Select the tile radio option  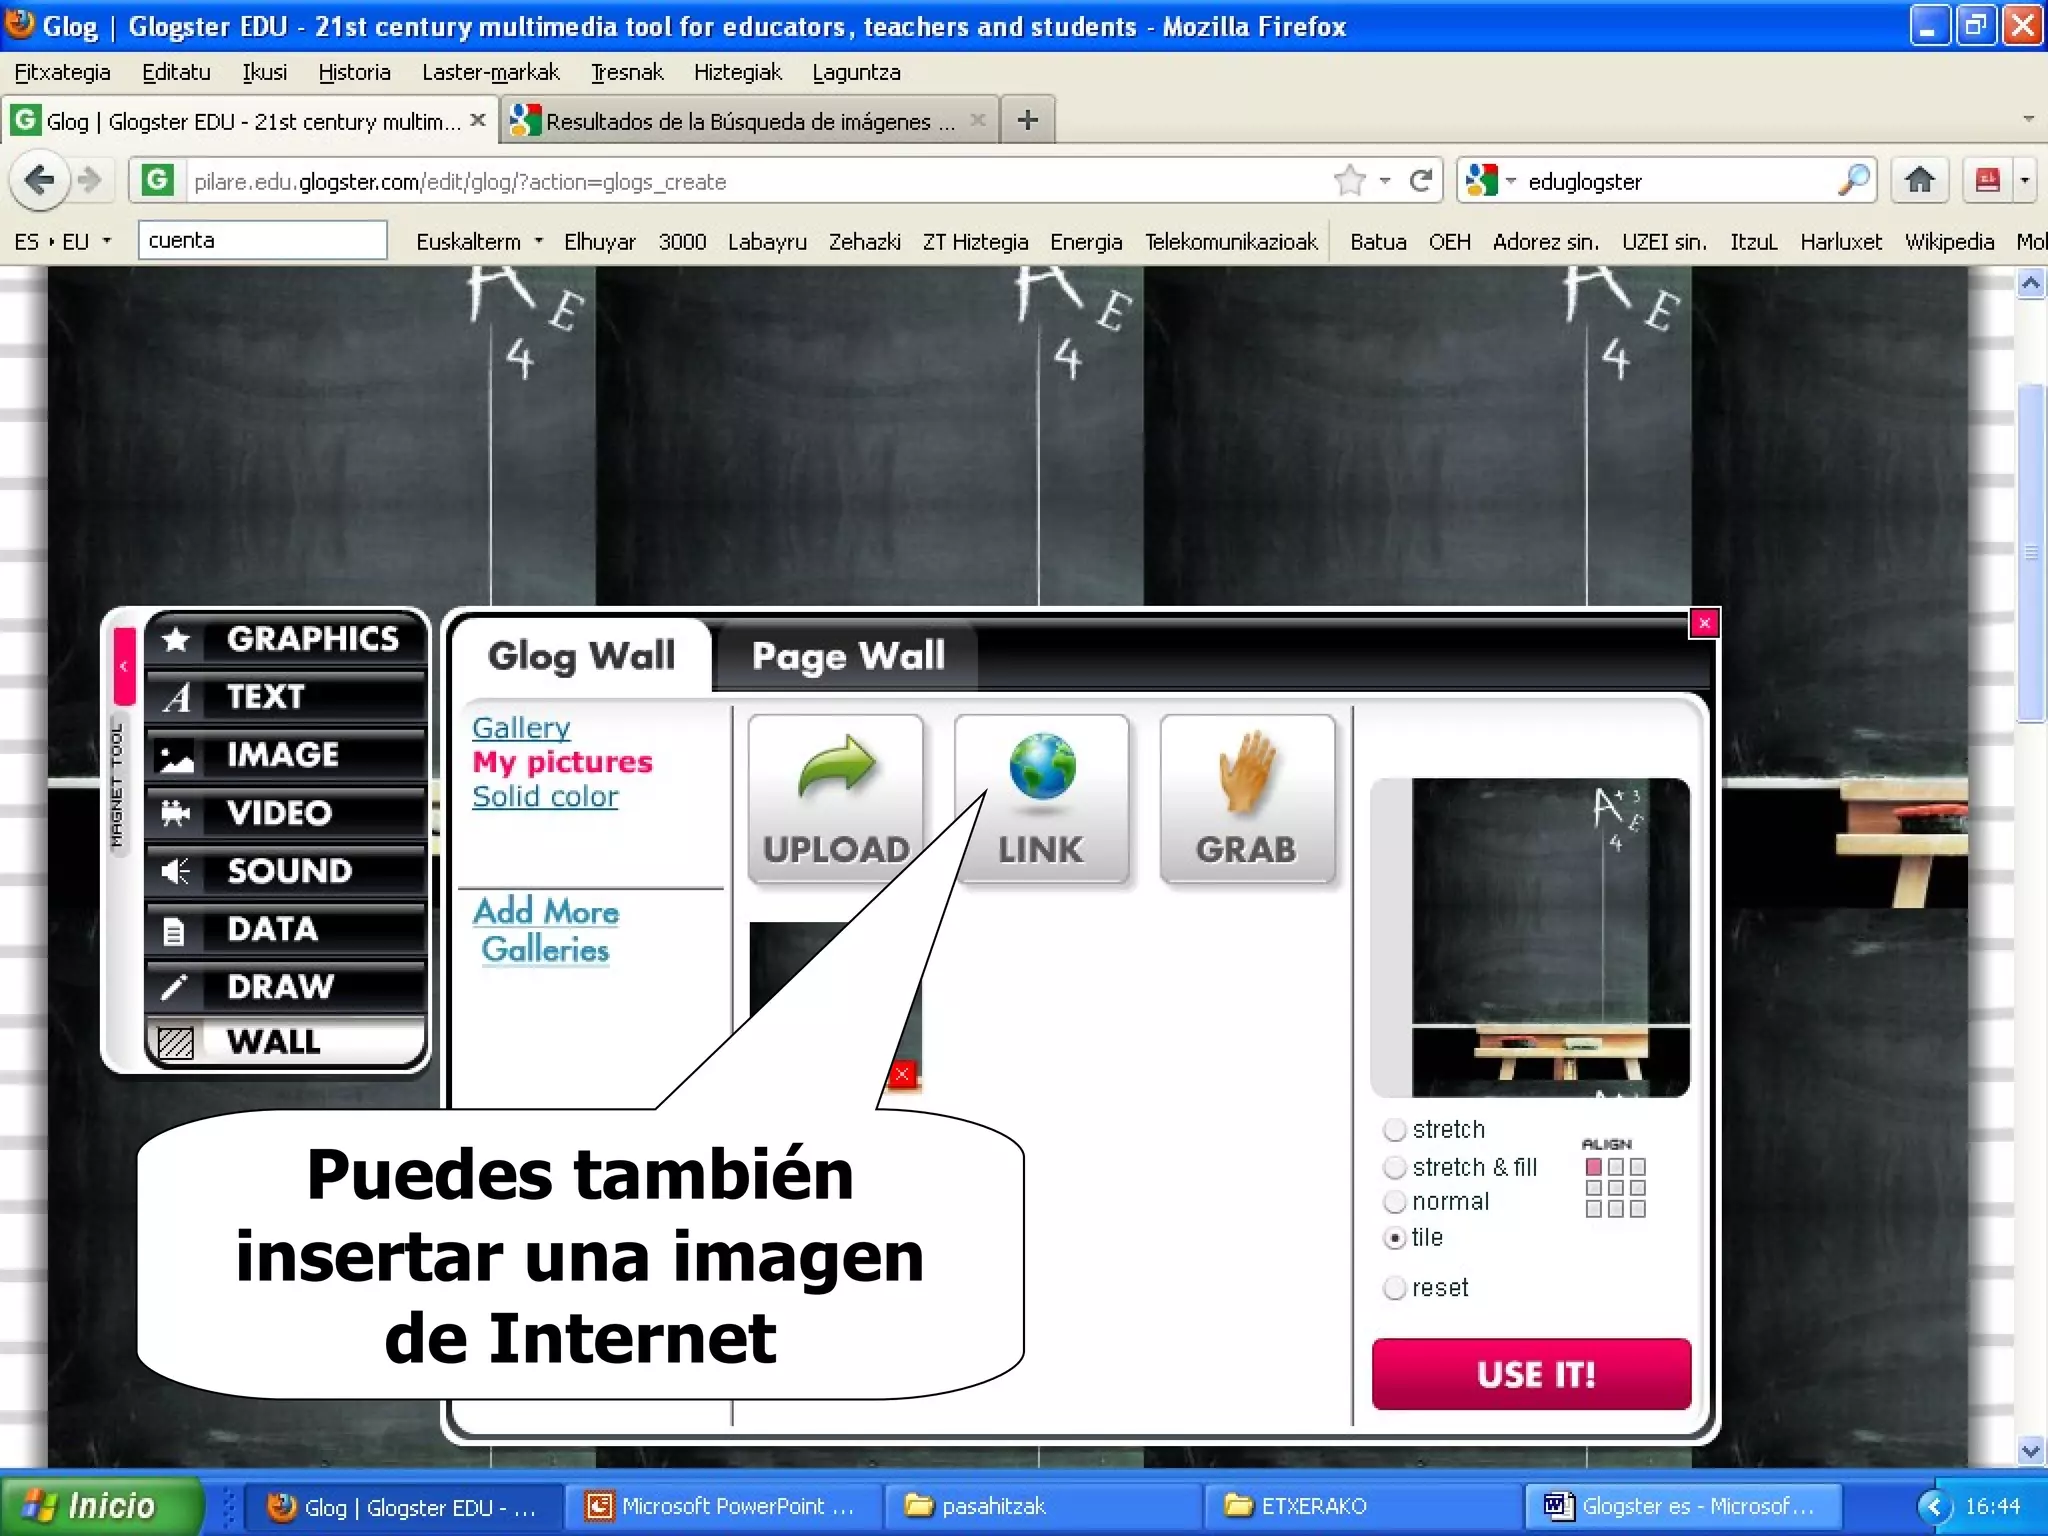pyautogui.click(x=1394, y=1238)
